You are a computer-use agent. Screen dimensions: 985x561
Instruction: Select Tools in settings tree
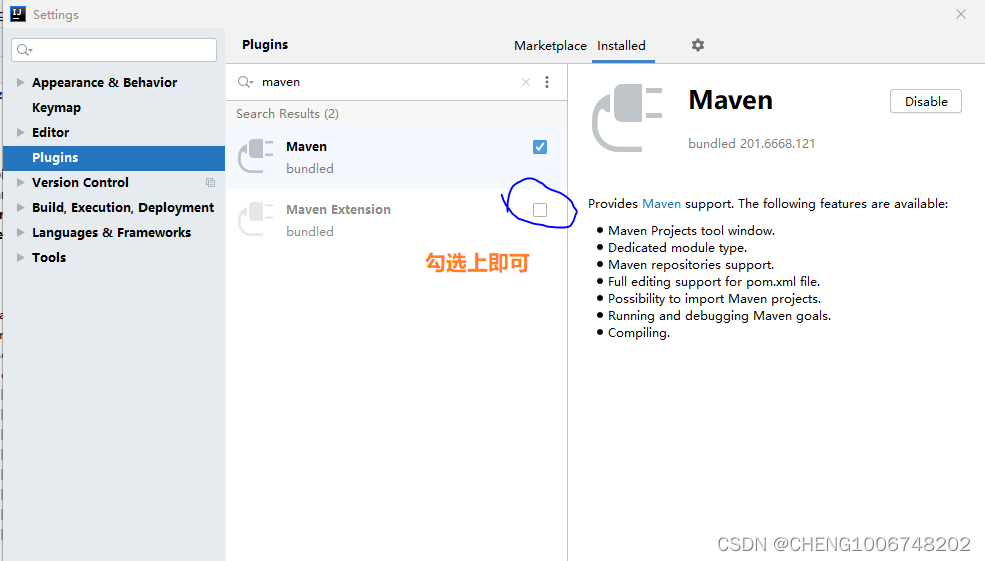[49, 257]
